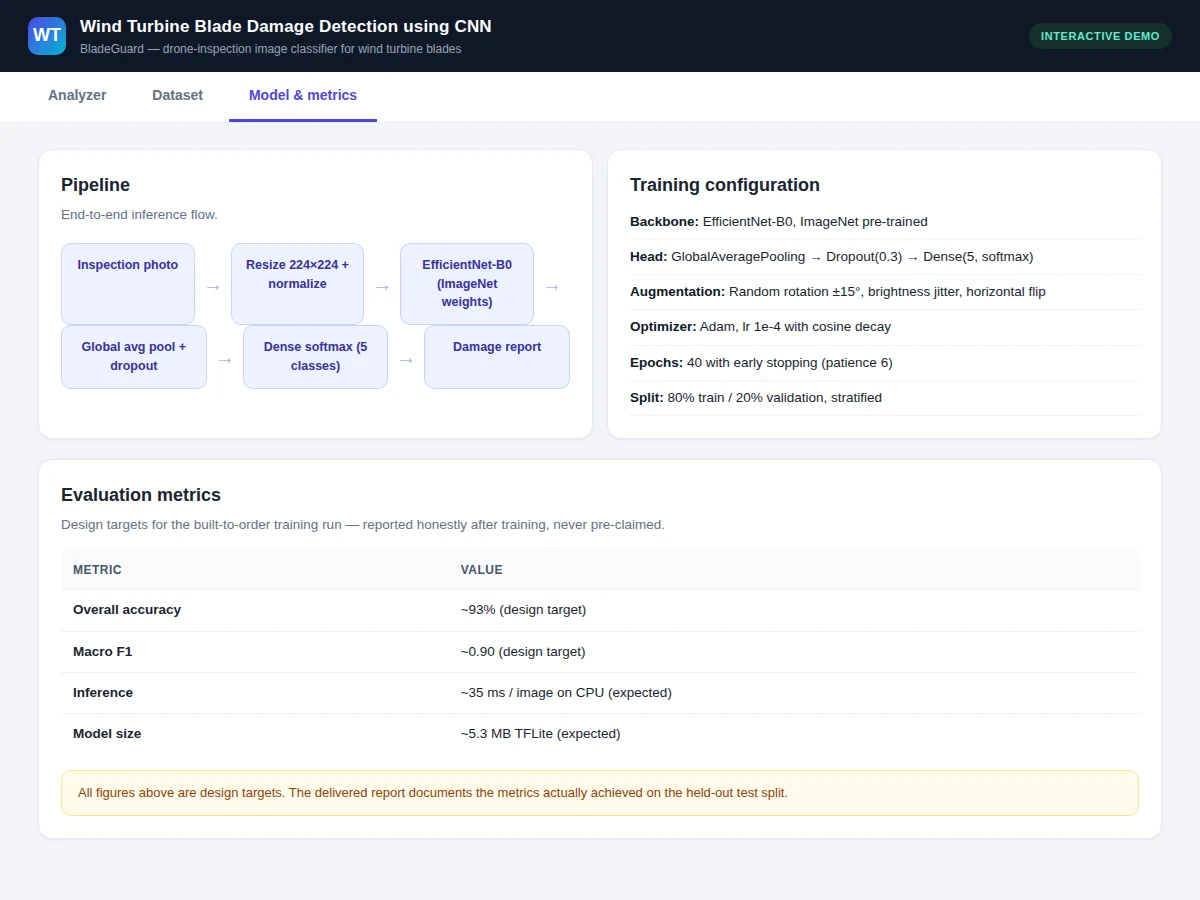Click the Inspection photo pipeline step
Image resolution: width=1200 pixels, height=900 pixels.
[128, 284]
